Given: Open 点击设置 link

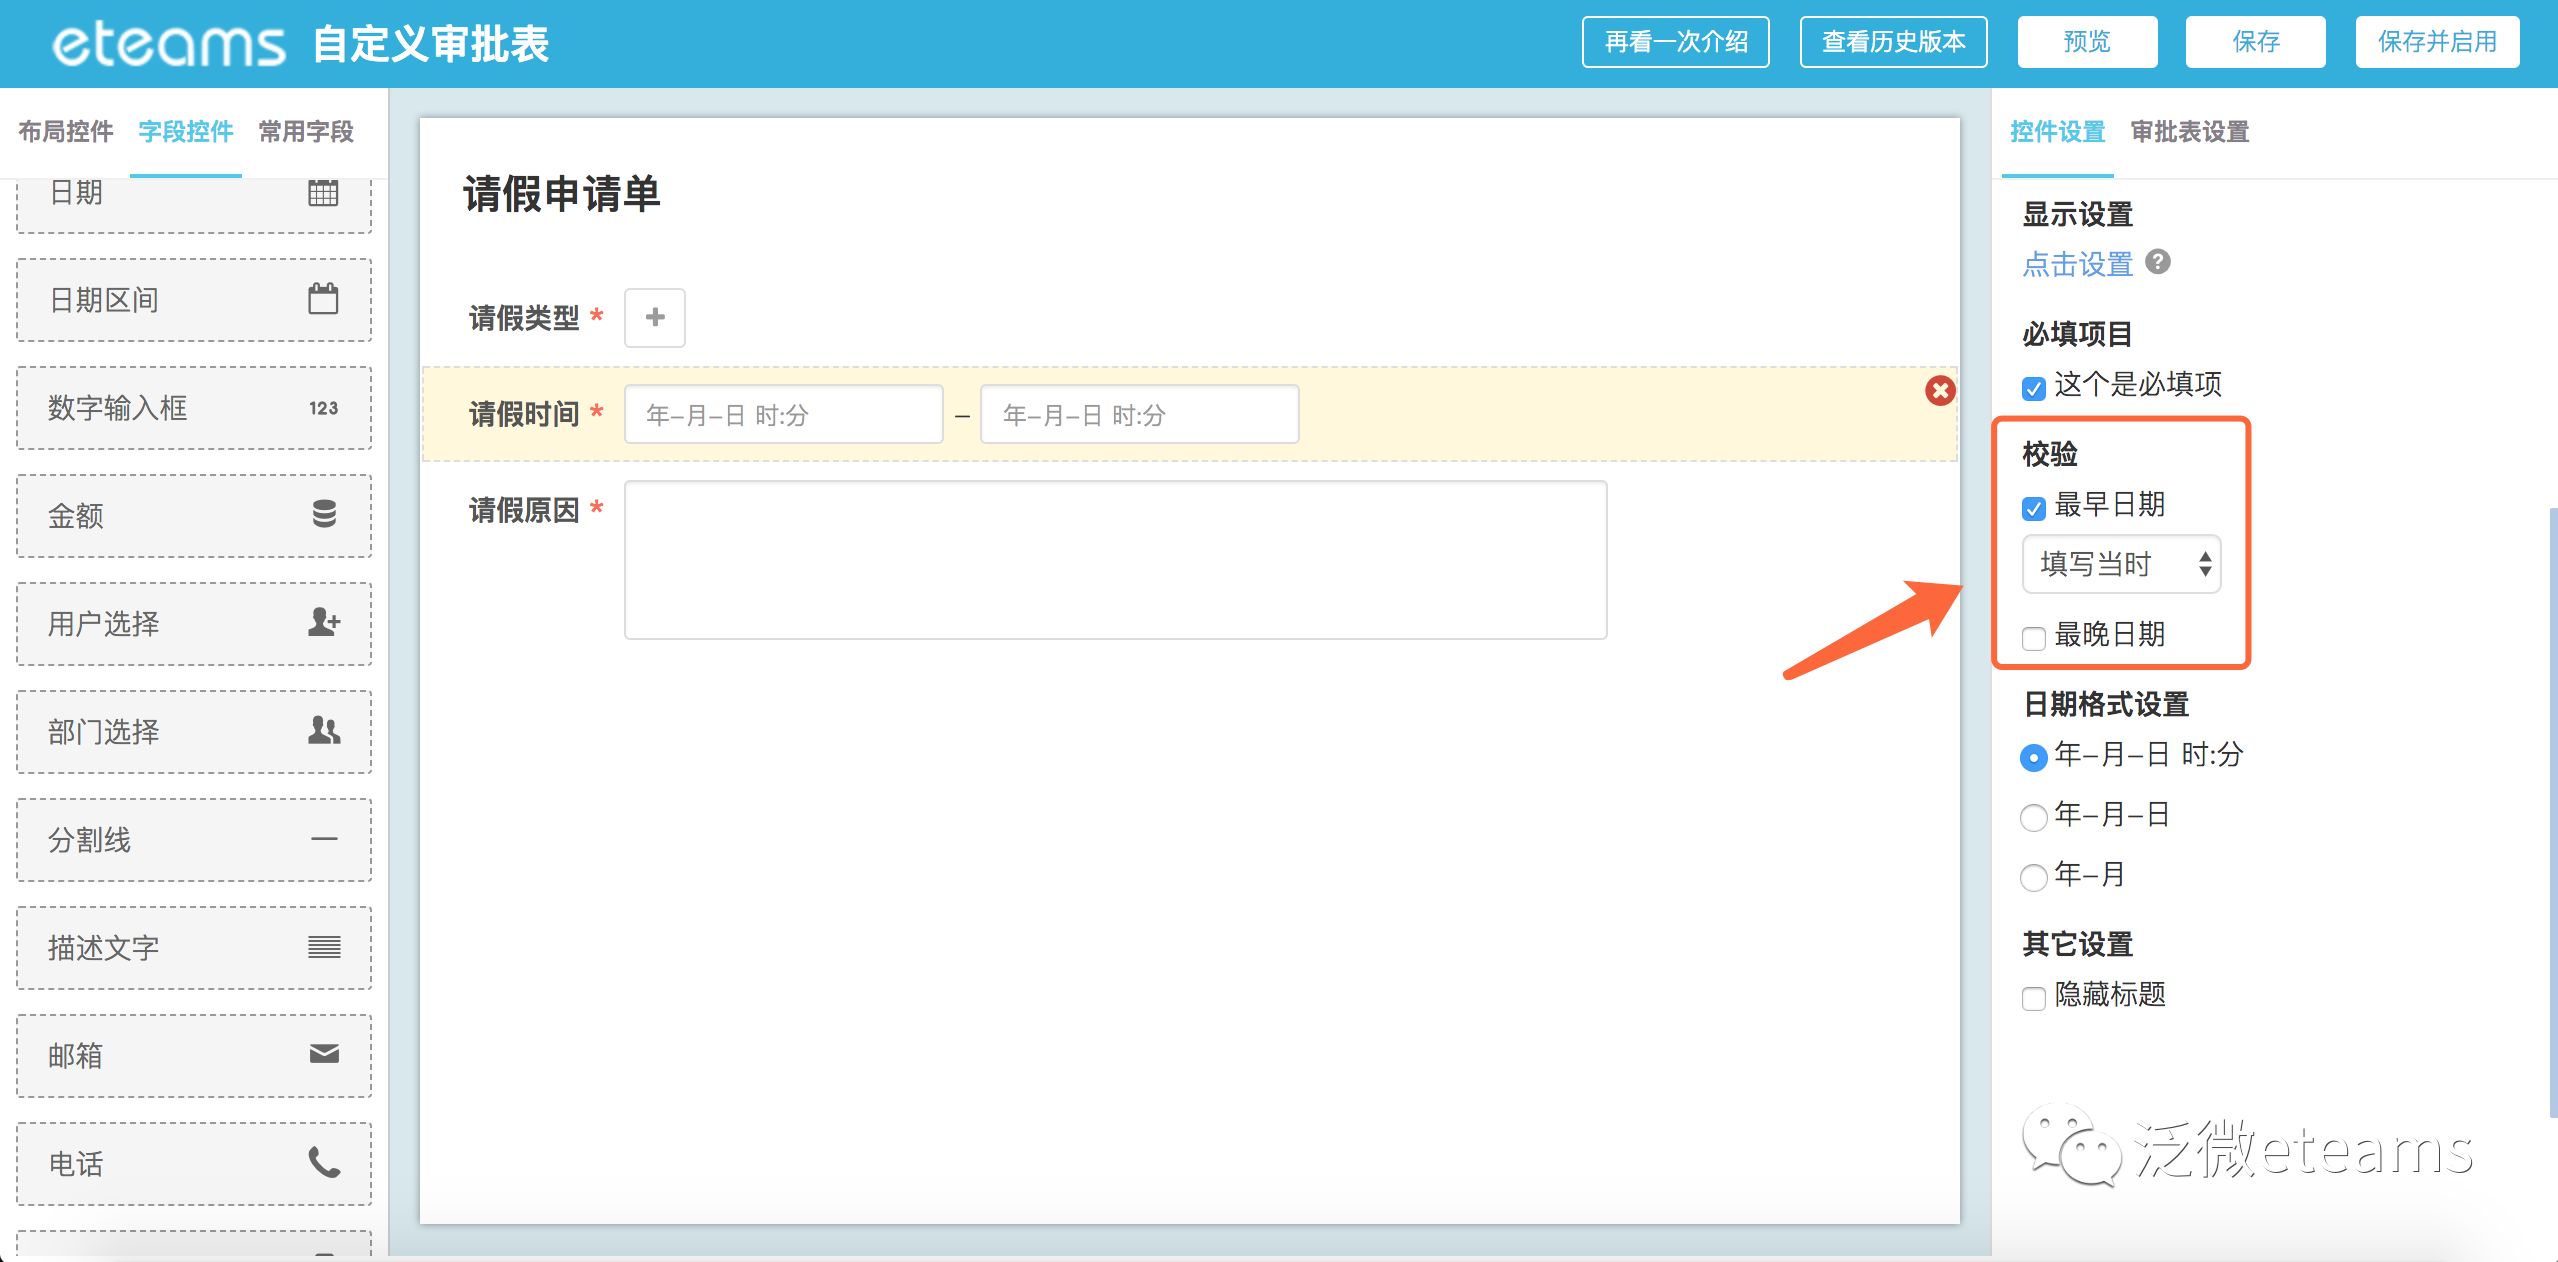Looking at the screenshot, I should (x=2077, y=264).
